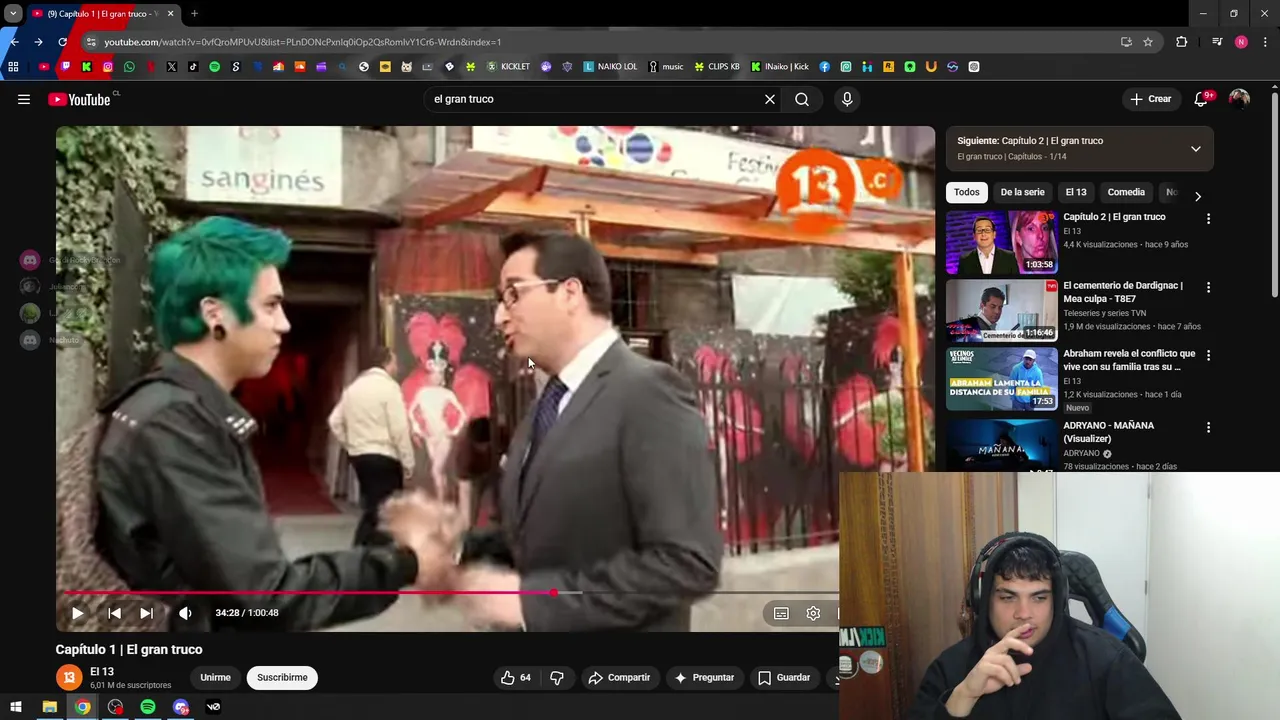Open Spotify from the taskbar
The height and width of the screenshot is (720, 1280).
[x=148, y=707]
